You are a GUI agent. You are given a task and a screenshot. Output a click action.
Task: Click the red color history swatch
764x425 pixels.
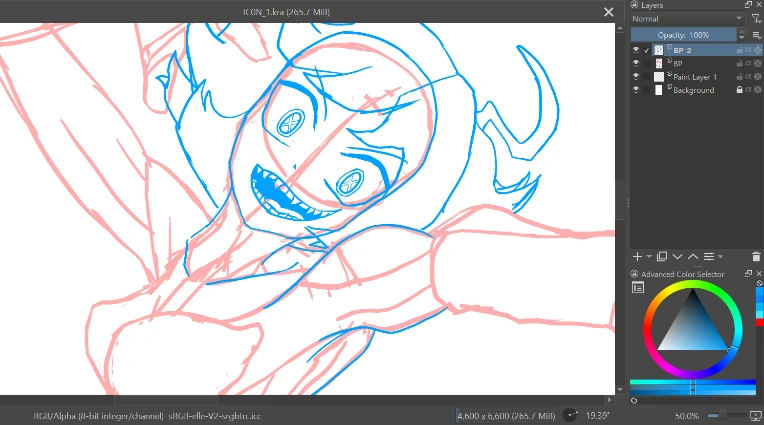pos(759,321)
